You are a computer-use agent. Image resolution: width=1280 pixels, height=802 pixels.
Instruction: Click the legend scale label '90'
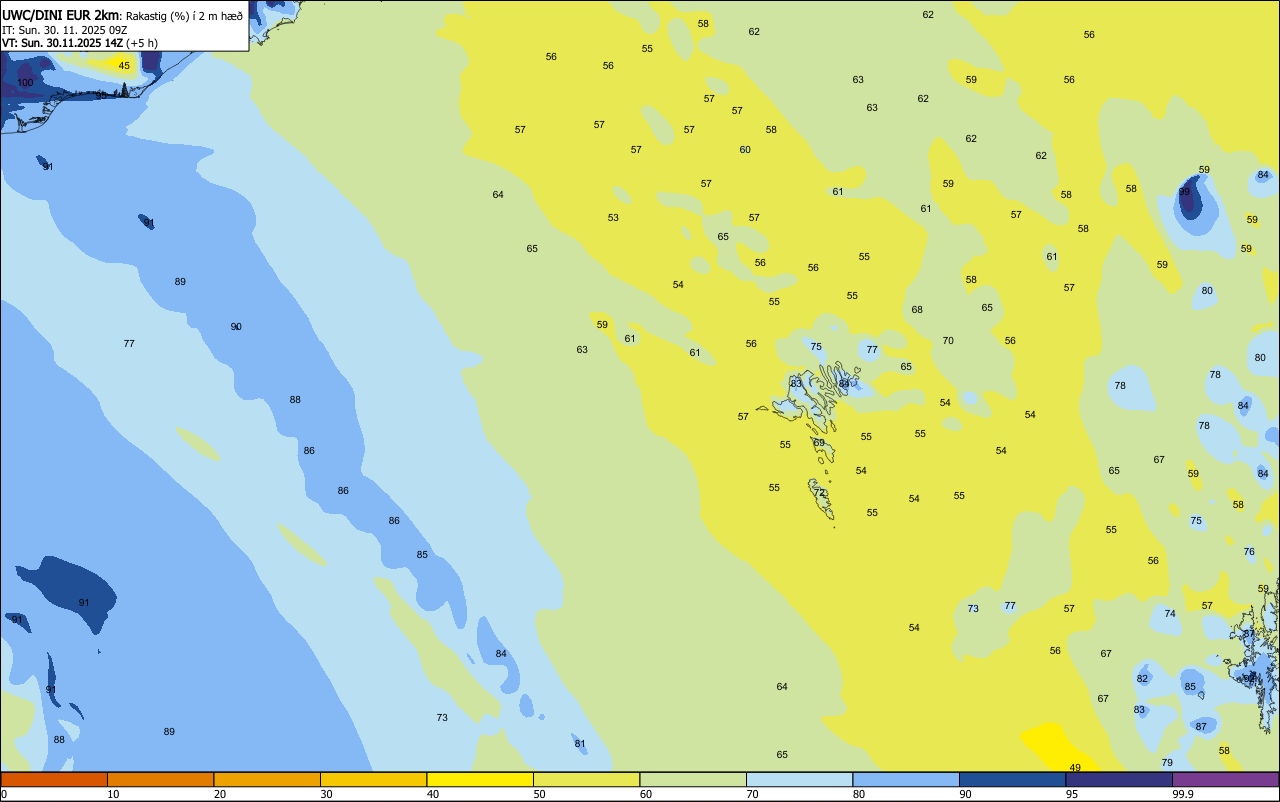[x=965, y=794]
